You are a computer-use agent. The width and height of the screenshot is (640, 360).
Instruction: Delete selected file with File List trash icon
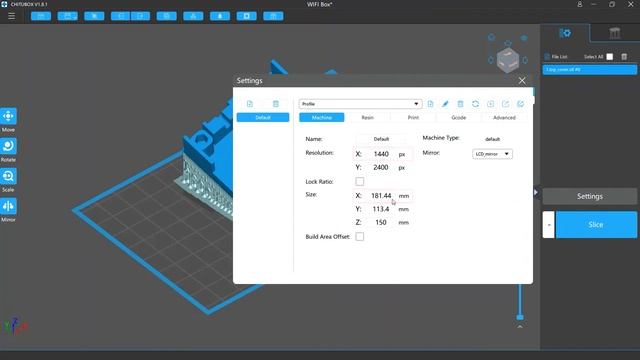pyautogui.click(x=624, y=57)
